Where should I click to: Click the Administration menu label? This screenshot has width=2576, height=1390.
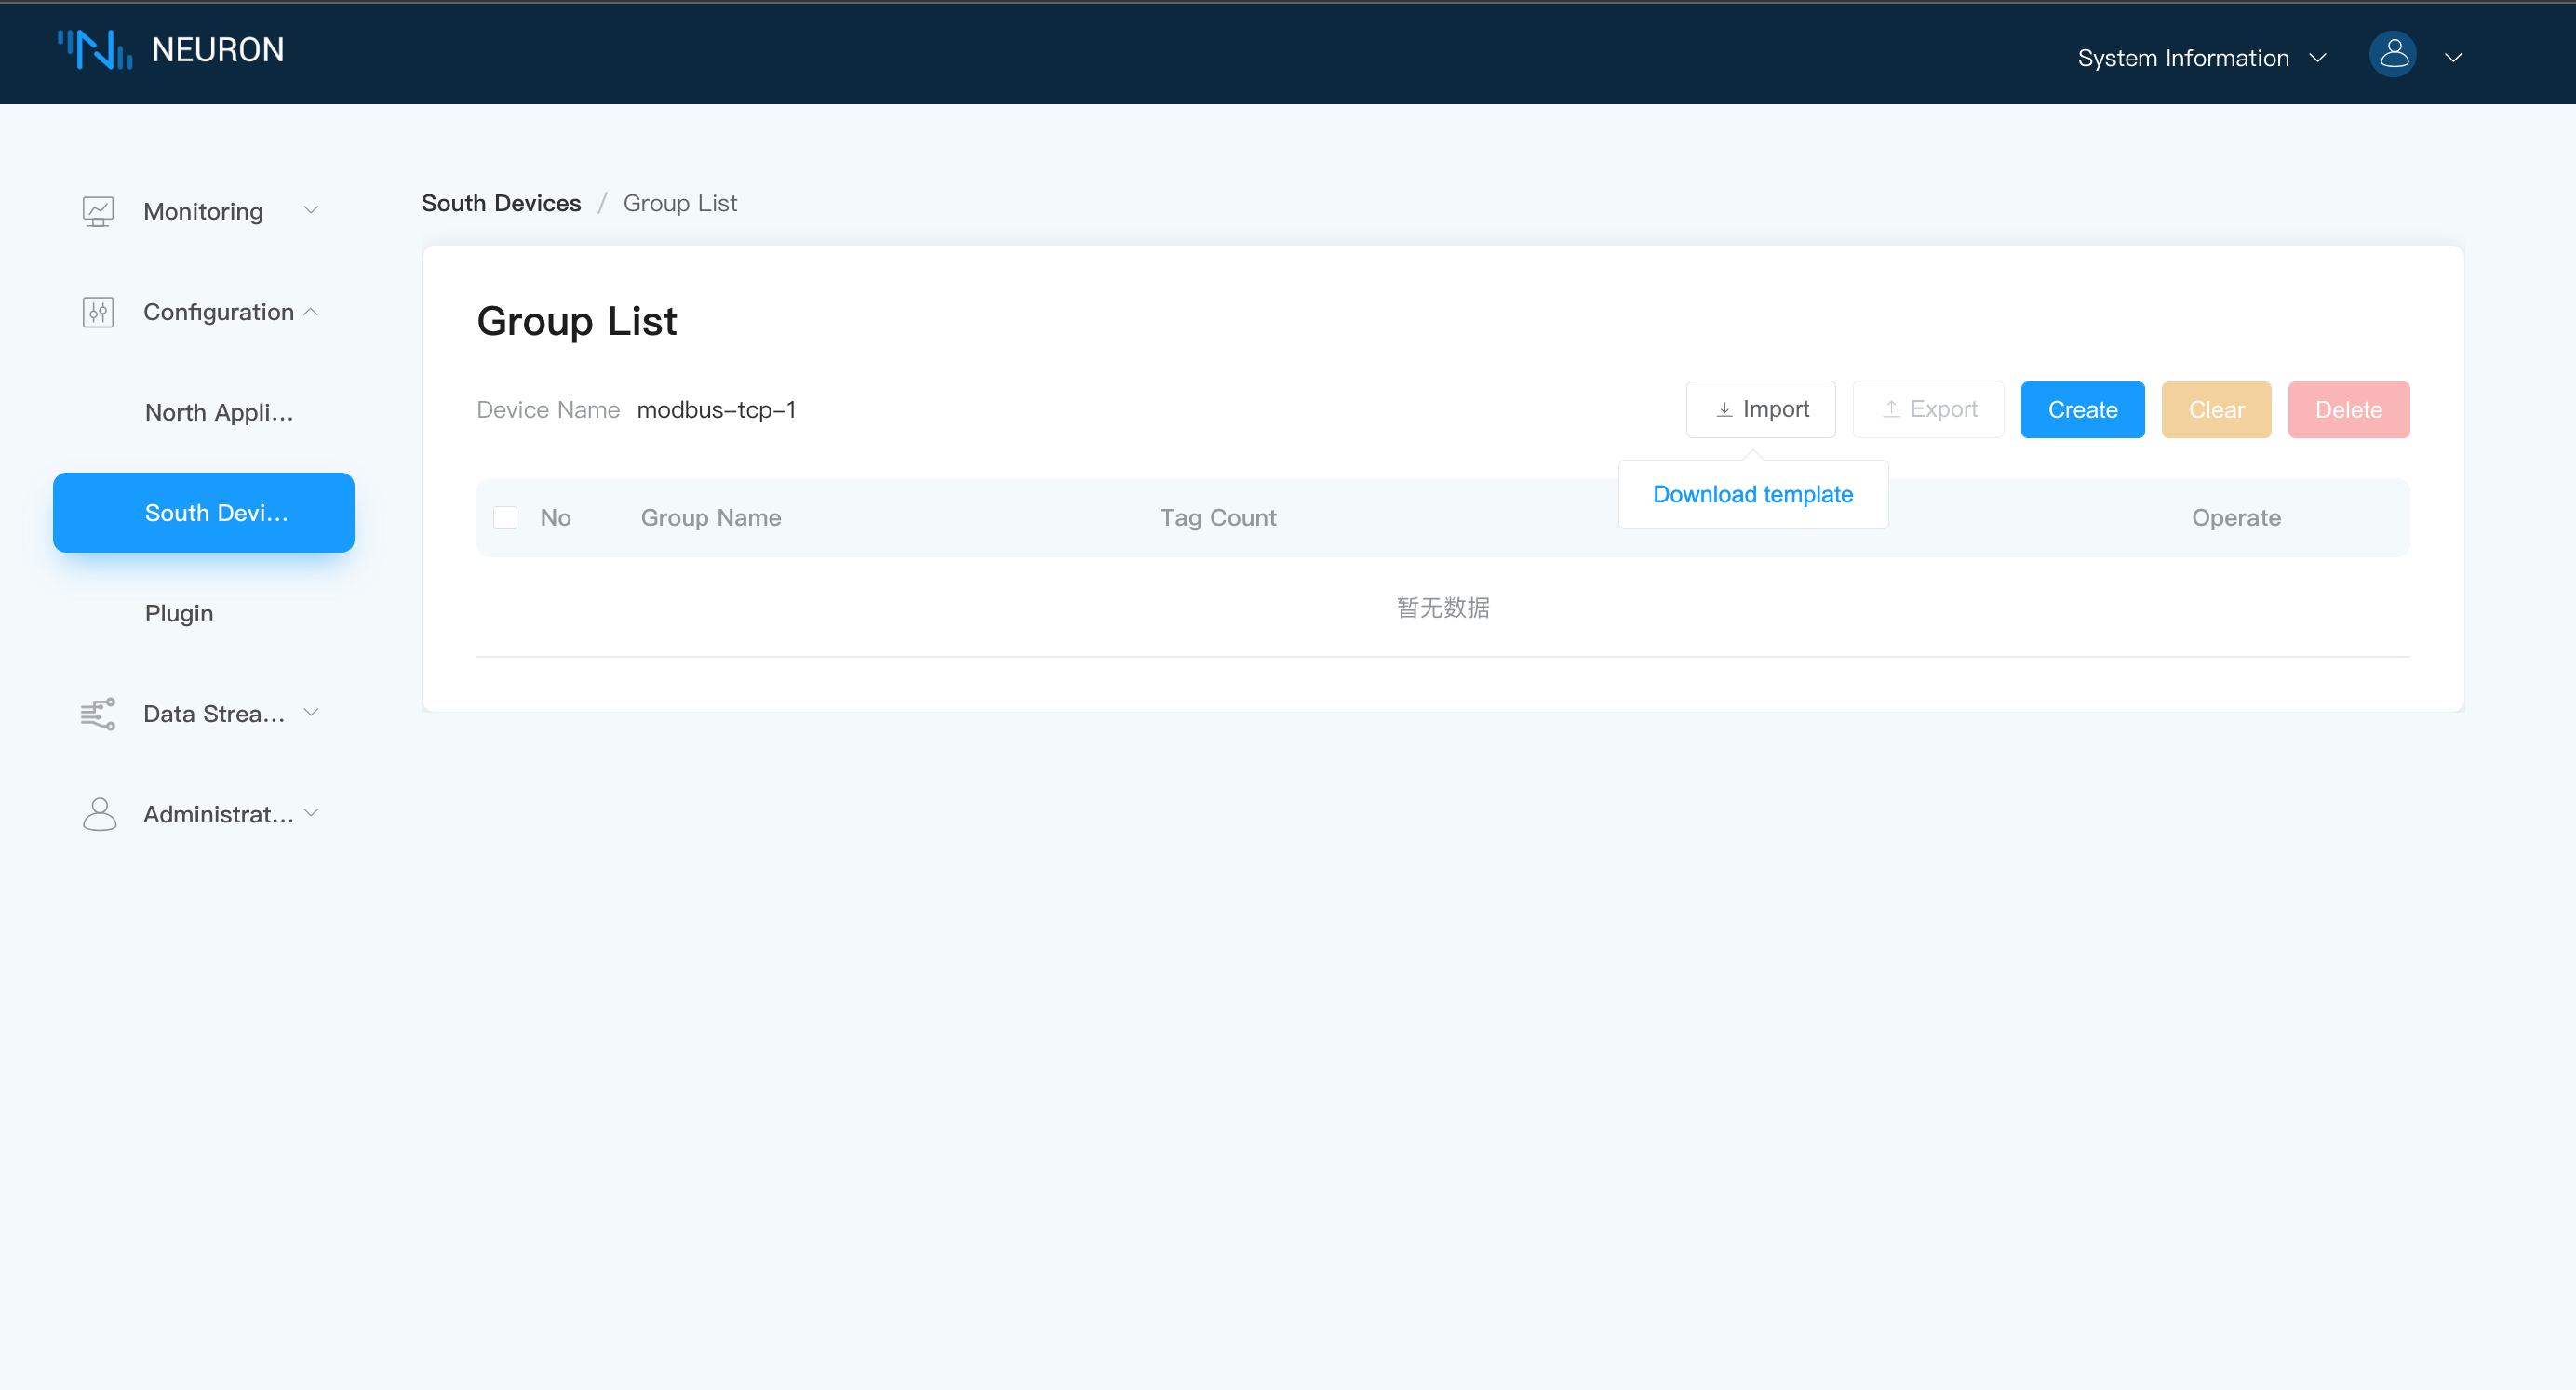click(218, 814)
